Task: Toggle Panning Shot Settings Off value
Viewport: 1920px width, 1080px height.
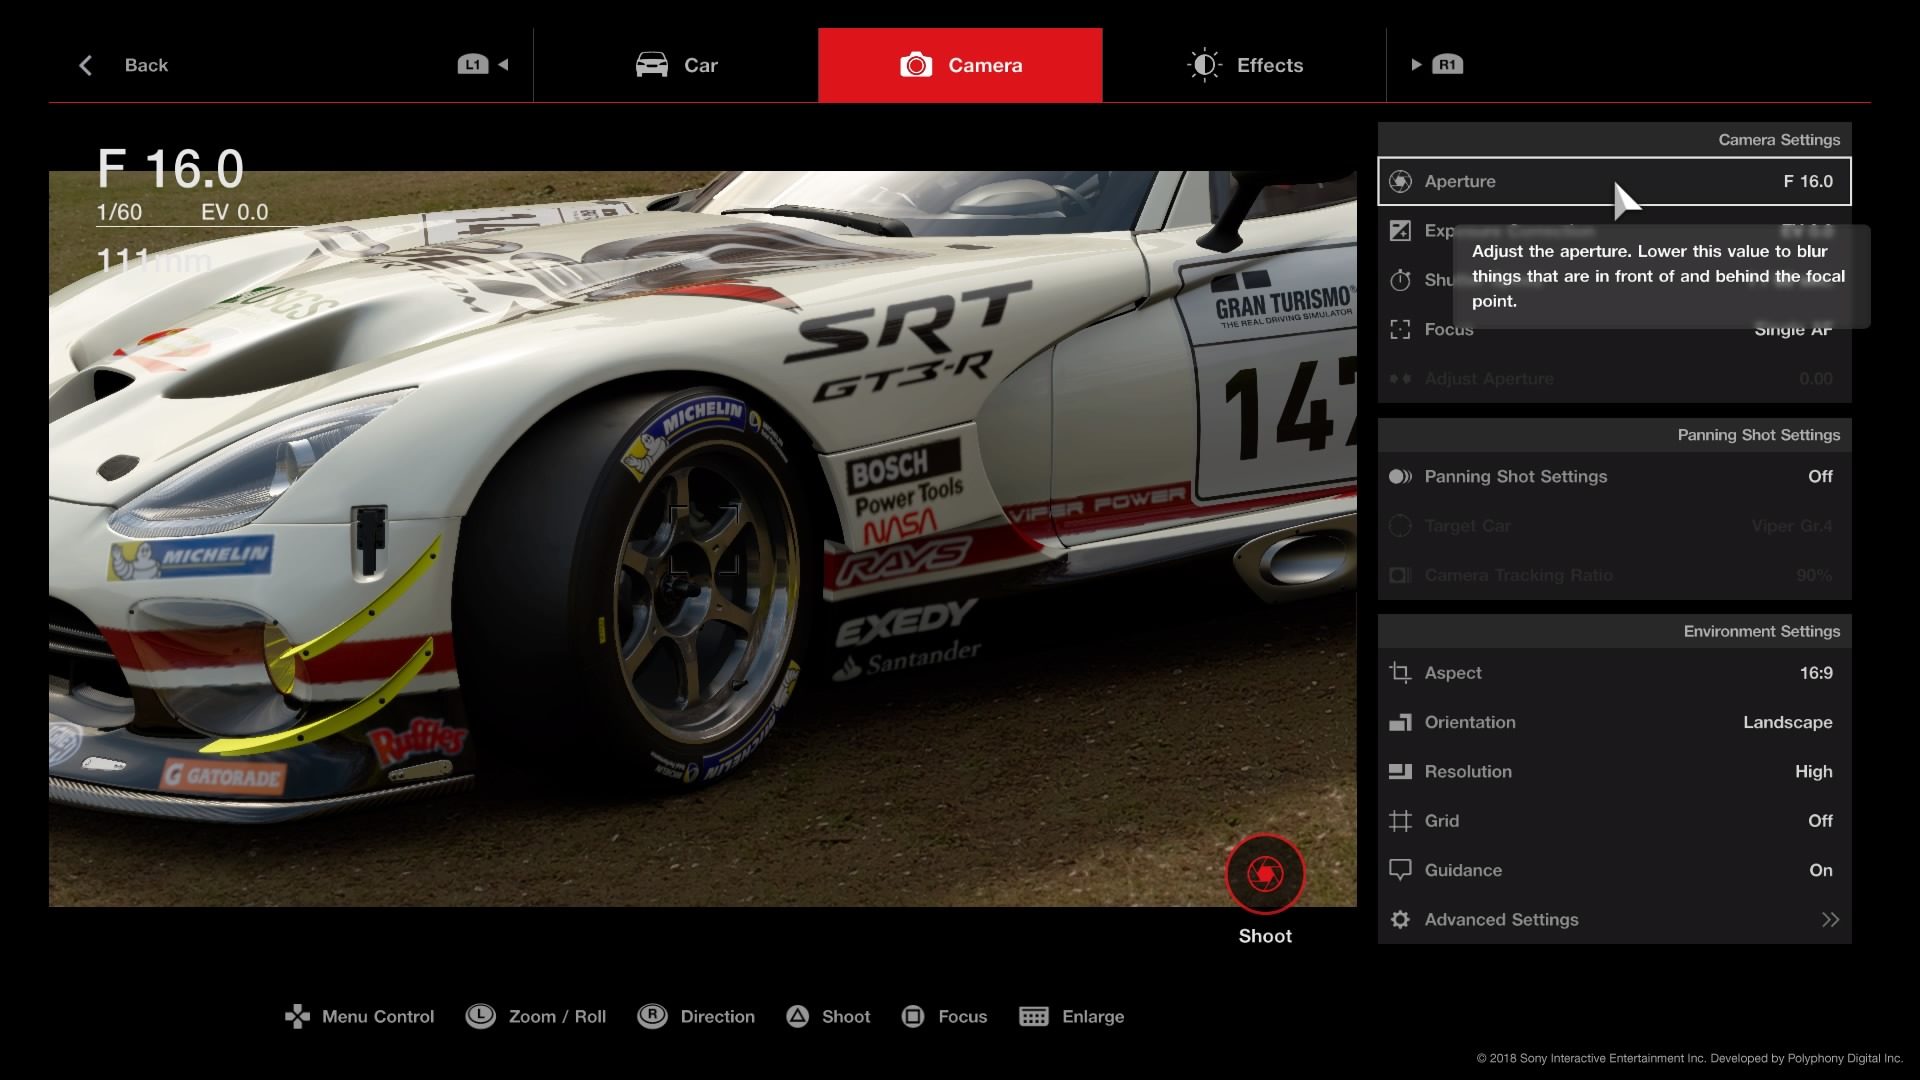Action: [1820, 477]
